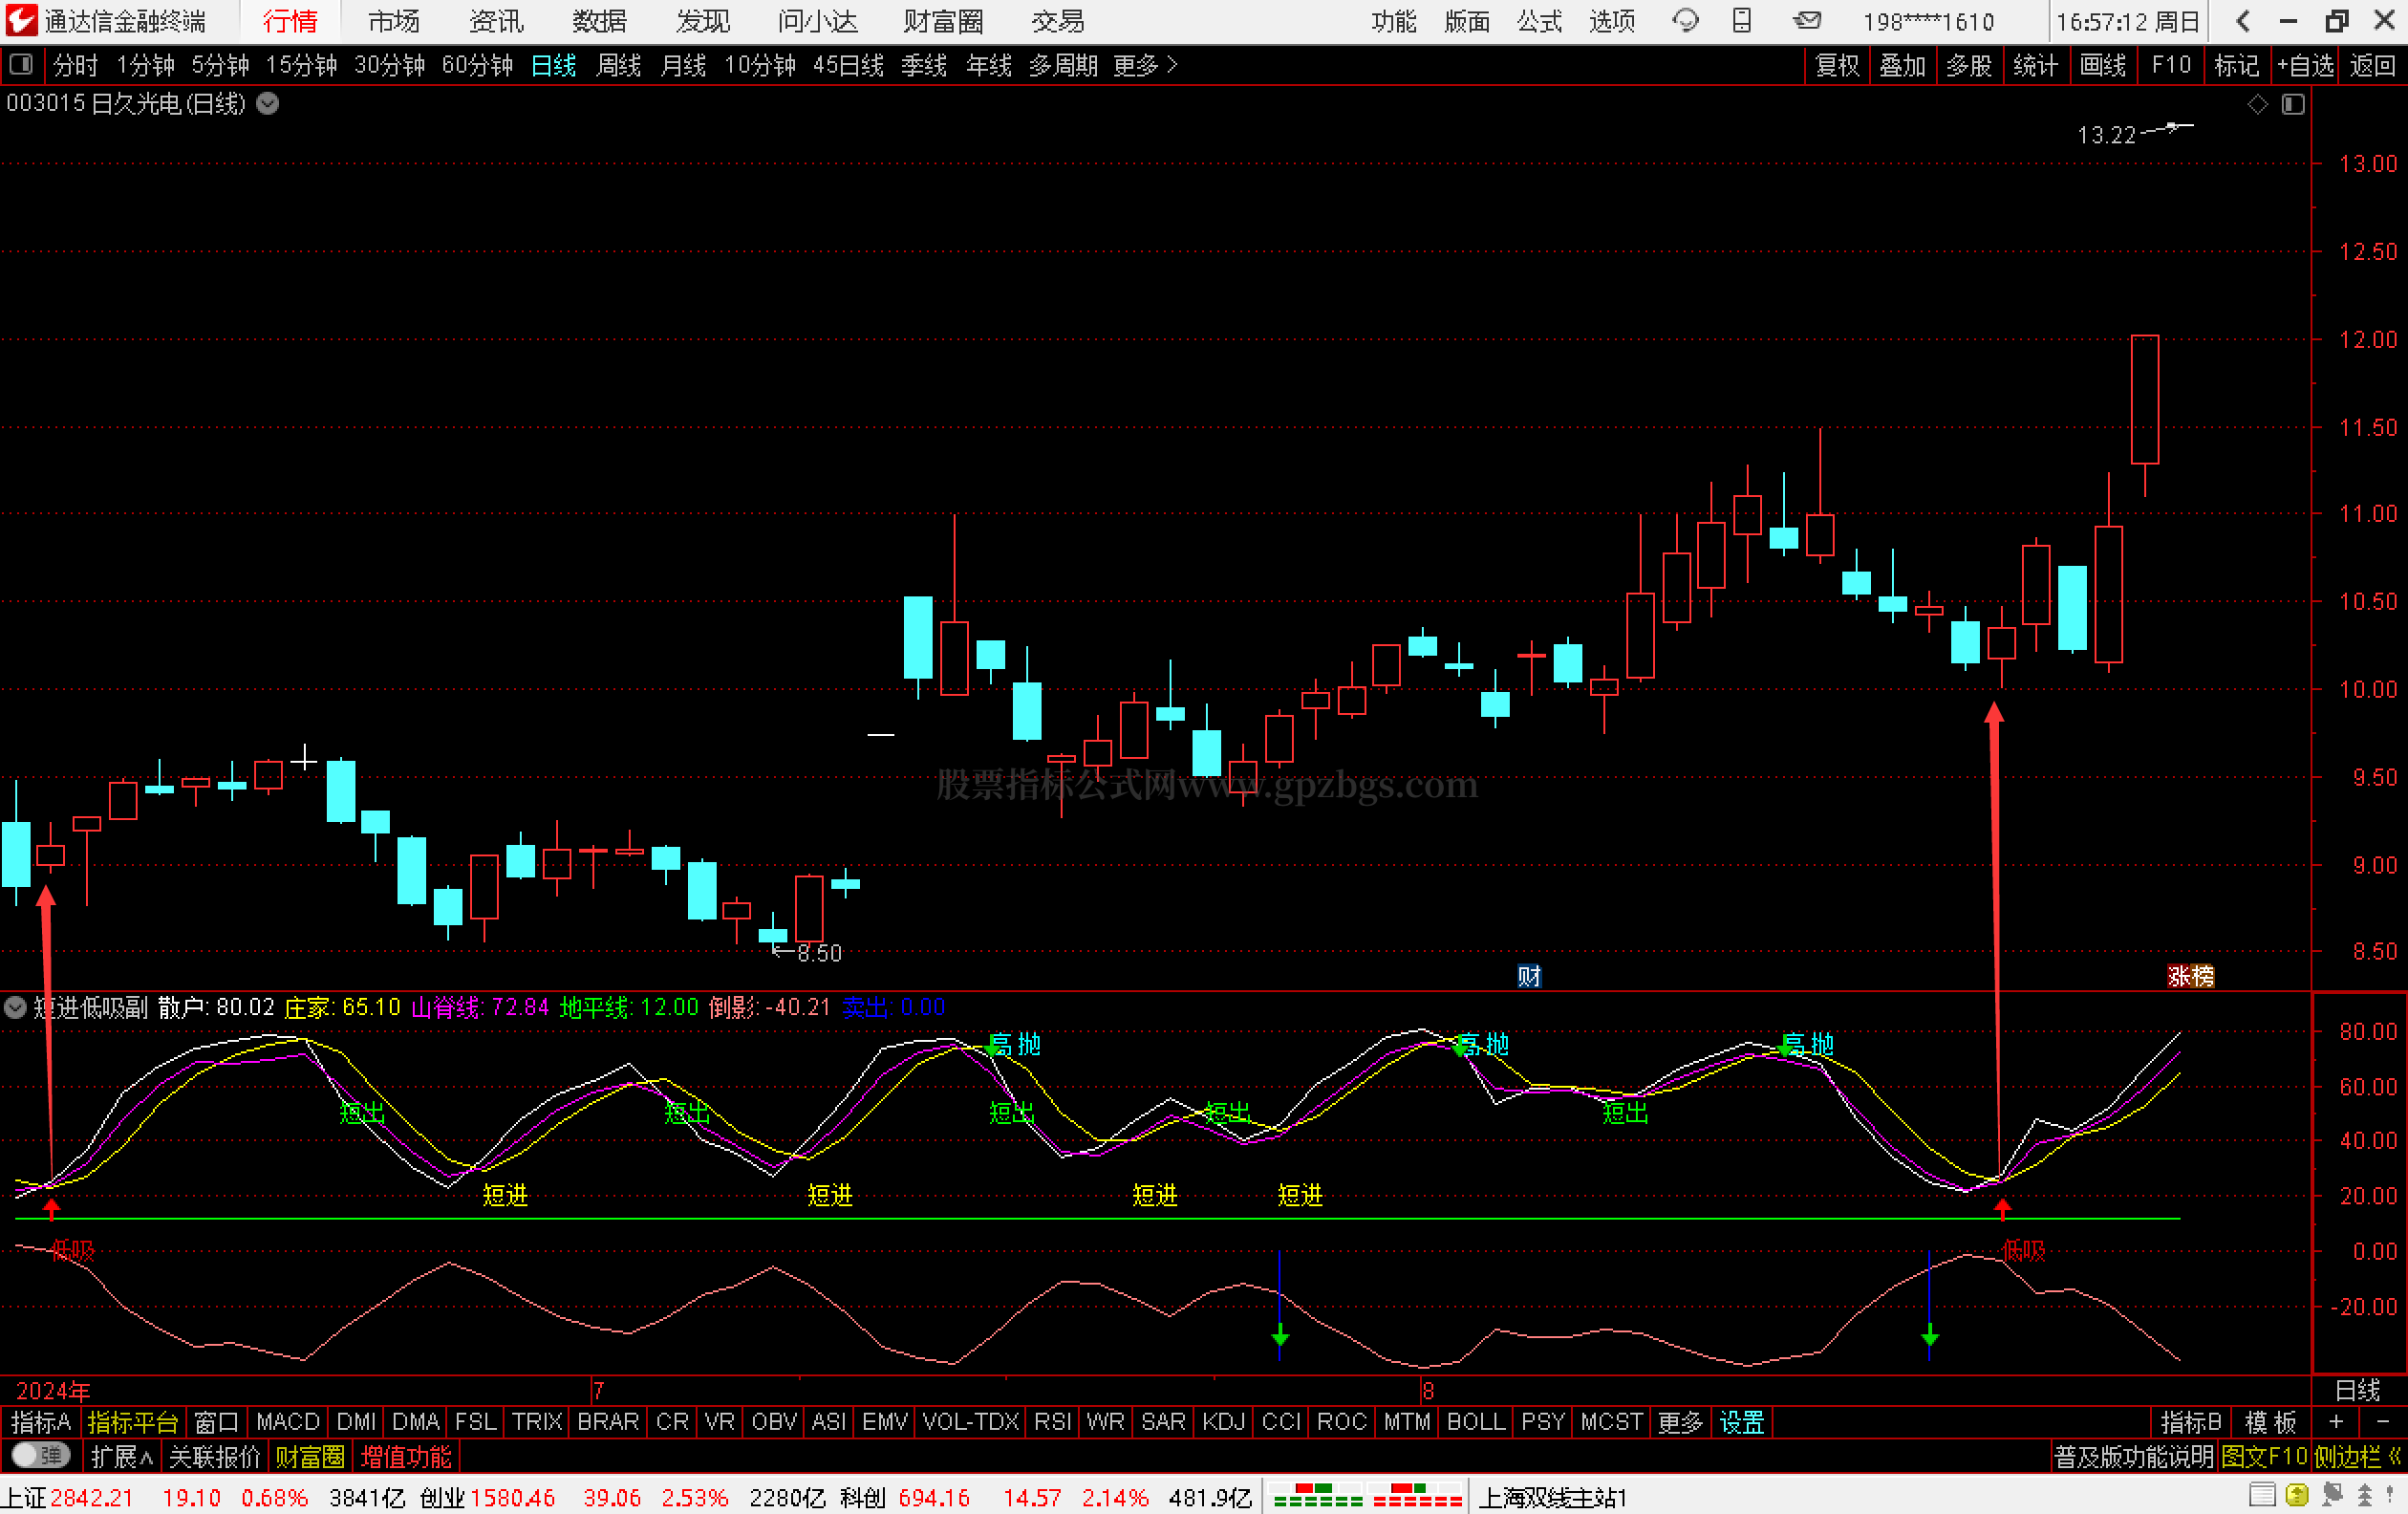Click the diamond icon at chart top right
Image resolution: width=2408 pixels, height=1514 pixels.
pyautogui.click(x=2257, y=104)
